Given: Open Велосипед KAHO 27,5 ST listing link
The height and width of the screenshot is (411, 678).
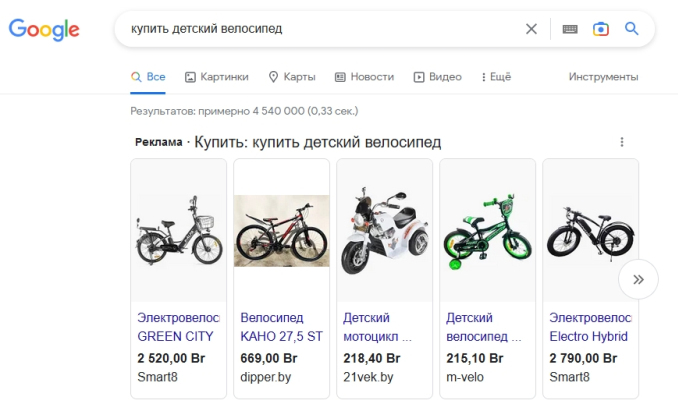Looking at the screenshot, I should point(281,327).
